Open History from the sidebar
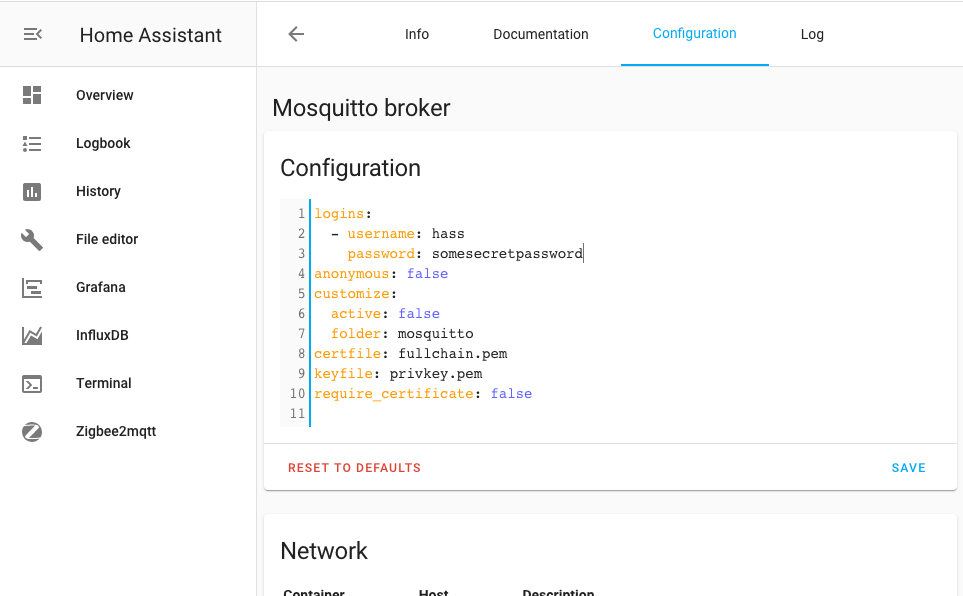Image resolution: width=963 pixels, height=596 pixels. coord(128,191)
